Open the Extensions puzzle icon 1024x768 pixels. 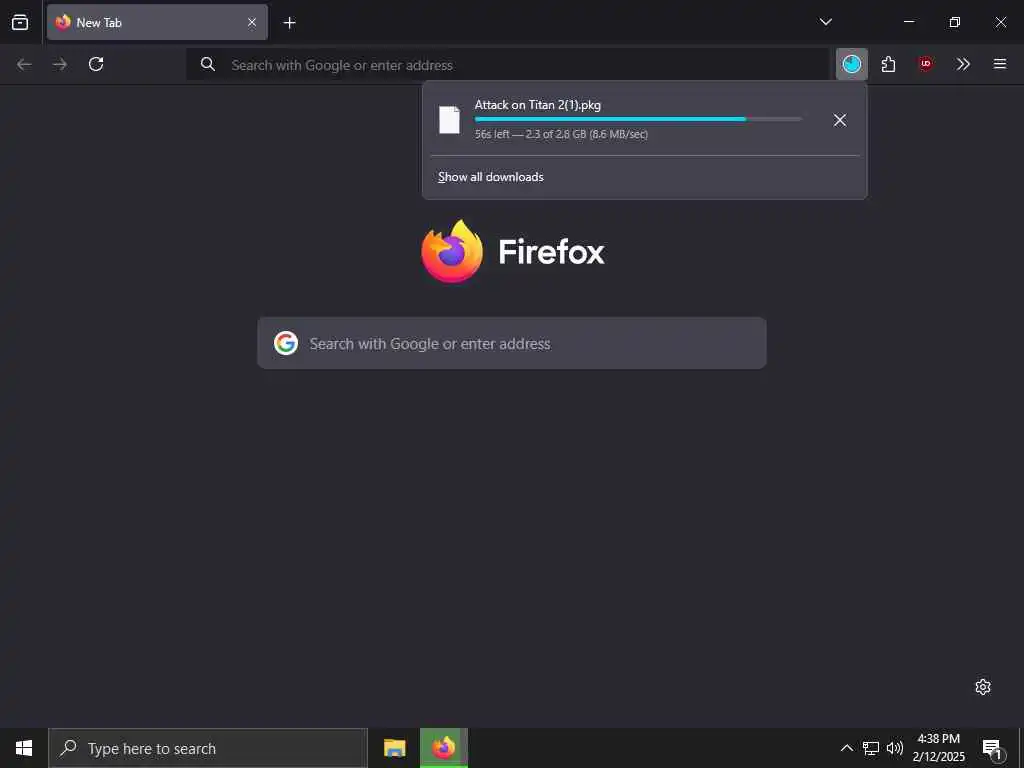click(x=888, y=64)
